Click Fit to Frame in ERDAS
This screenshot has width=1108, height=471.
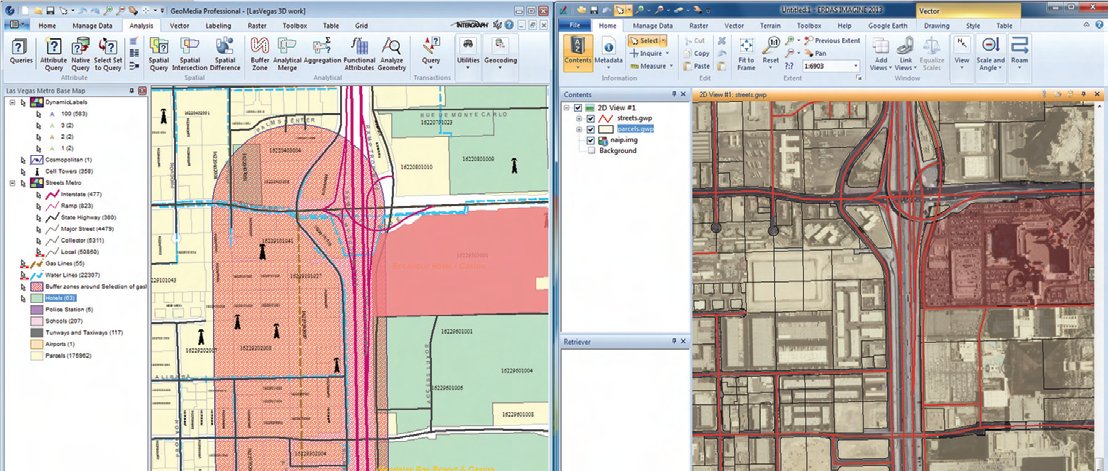click(745, 54)
